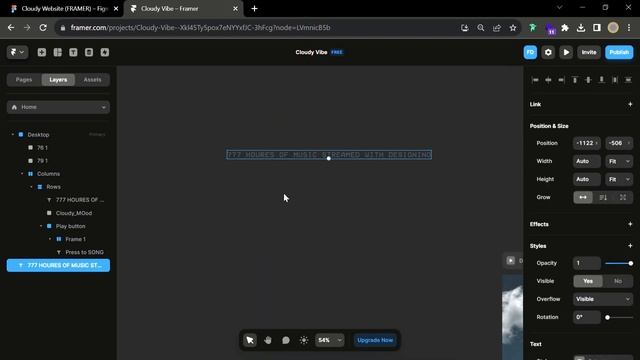This screenshot has height=360, width=640.
Task: Align selection horizontal centers
Action: (548, 80)
